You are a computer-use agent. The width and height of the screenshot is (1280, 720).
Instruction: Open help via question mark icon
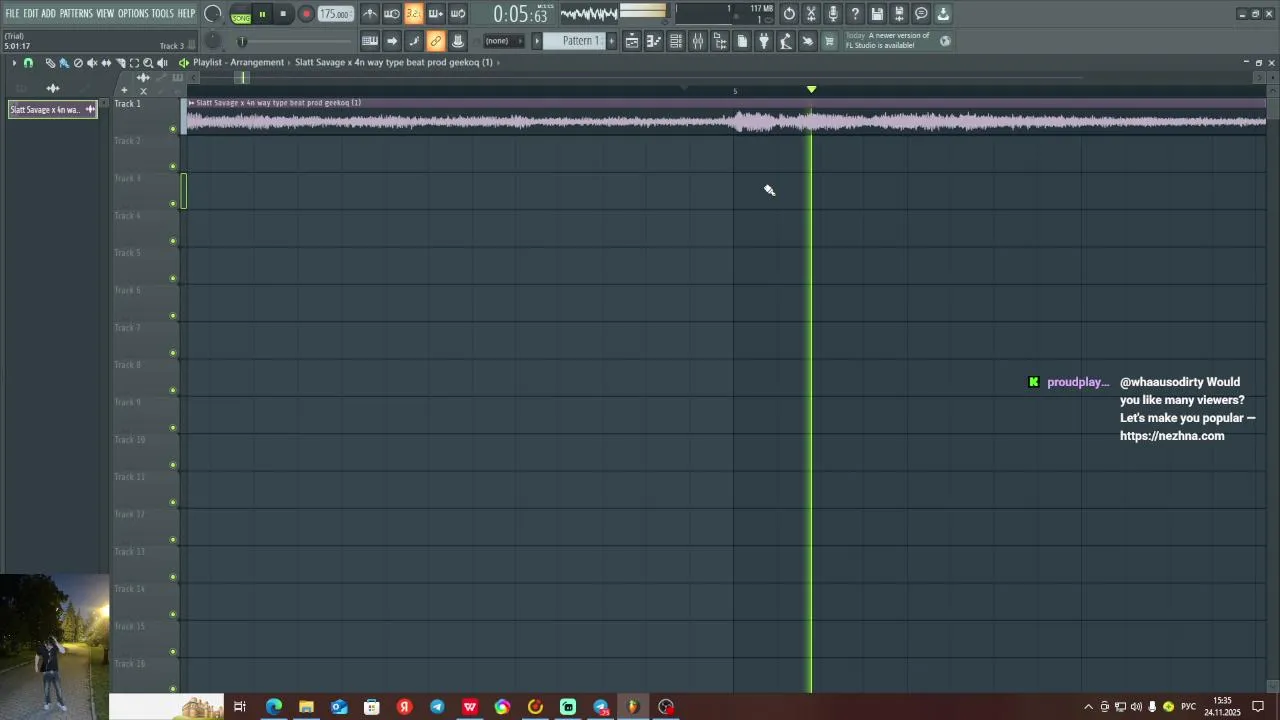tap(855, 14)
